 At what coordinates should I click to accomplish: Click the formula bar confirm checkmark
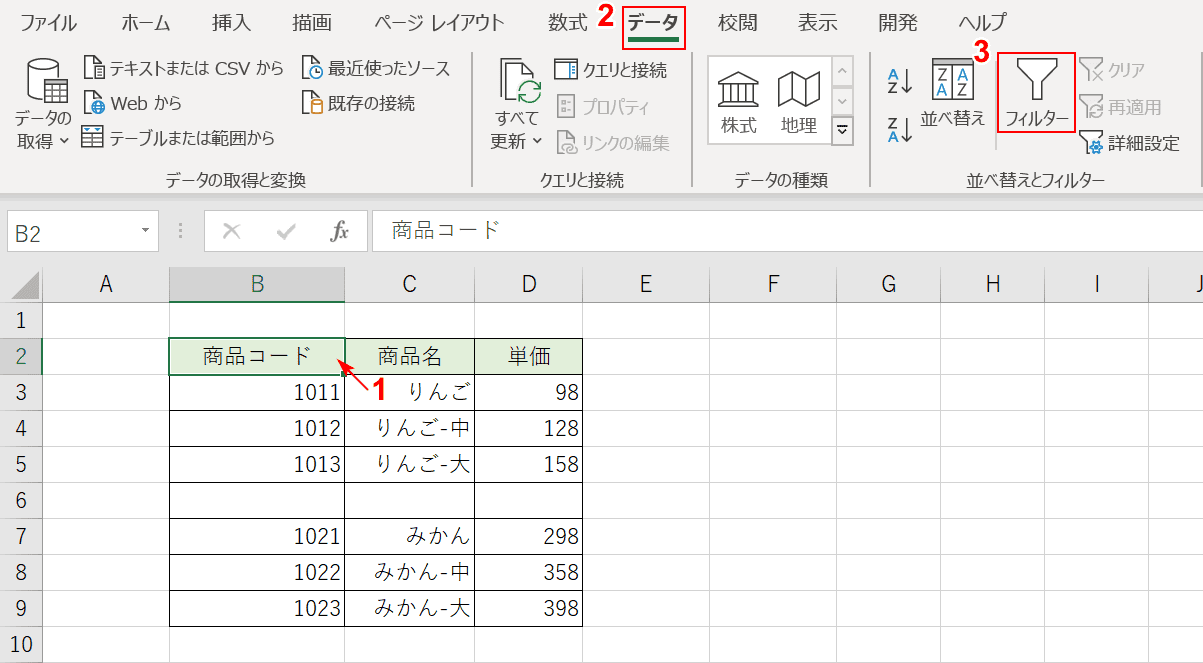[286, 231]
